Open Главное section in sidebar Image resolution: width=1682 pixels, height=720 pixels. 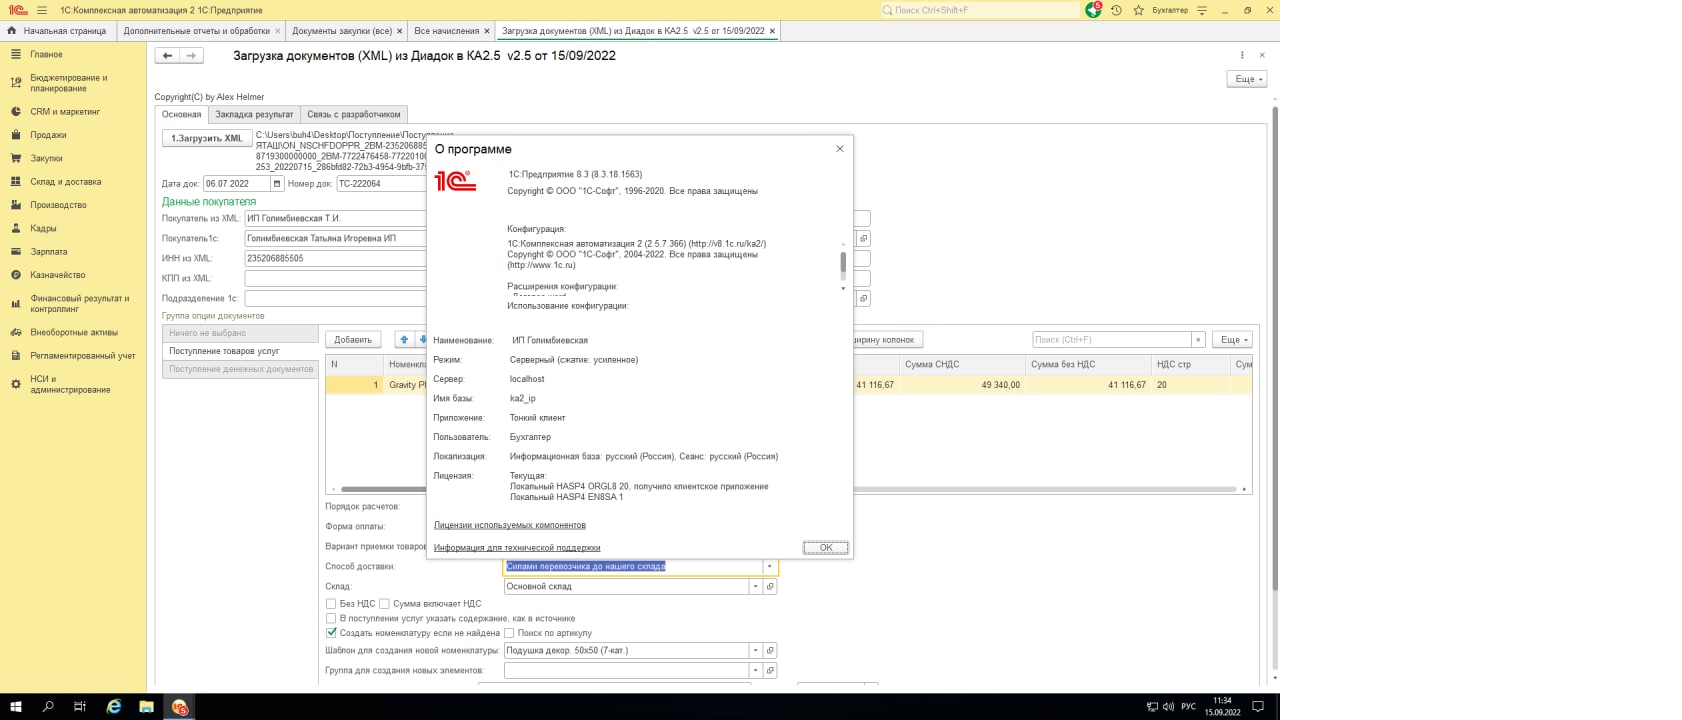pos(46,55)
